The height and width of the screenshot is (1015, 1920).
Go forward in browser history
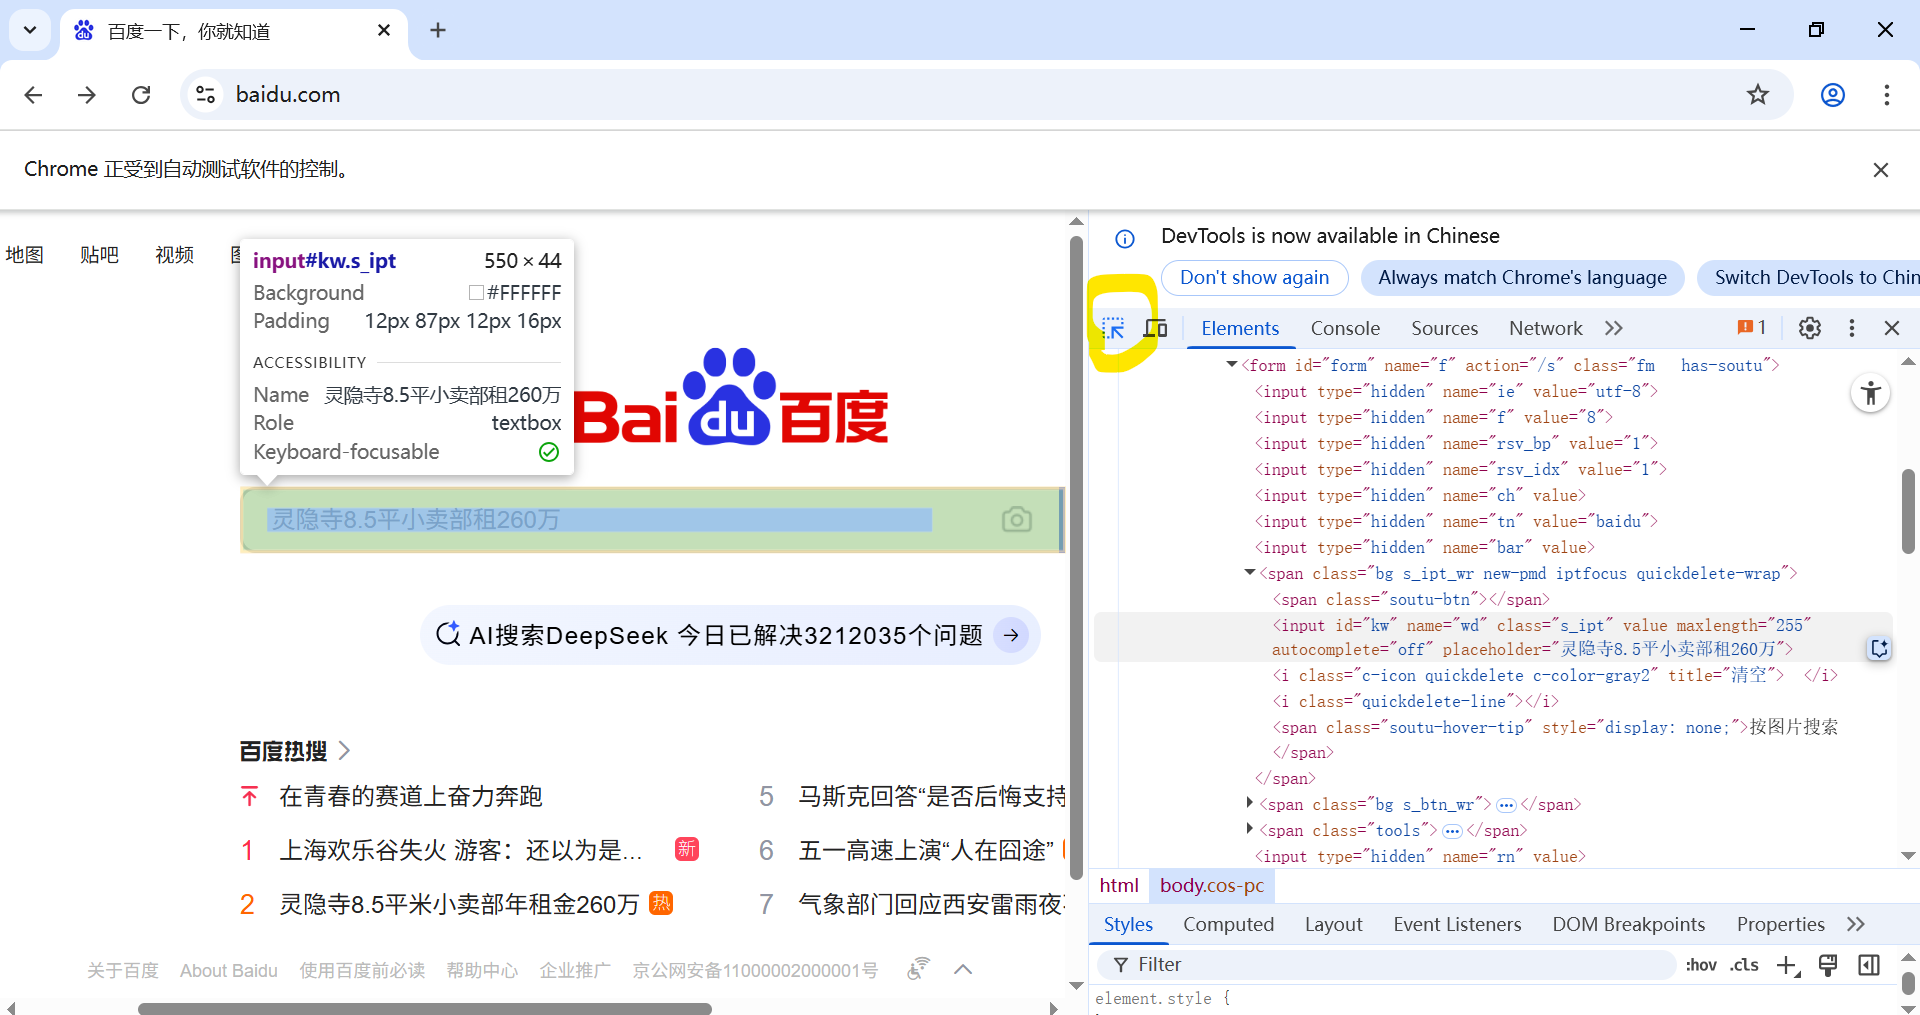pyautogui.click(x=87, y=94)
